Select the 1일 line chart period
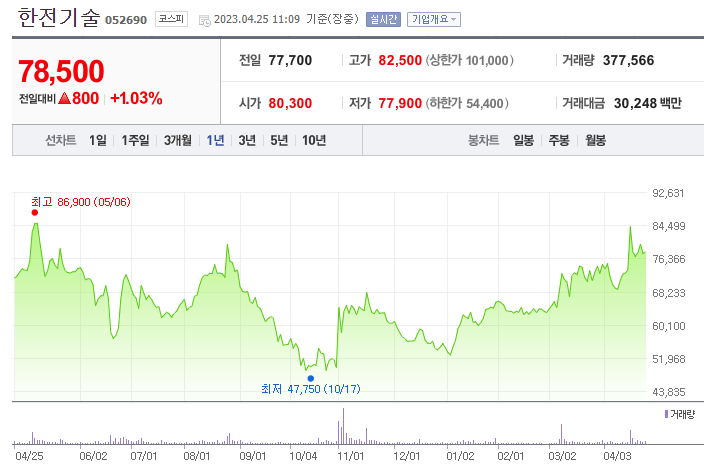Screen dimensions: 704x470 (x=97, y=141)
